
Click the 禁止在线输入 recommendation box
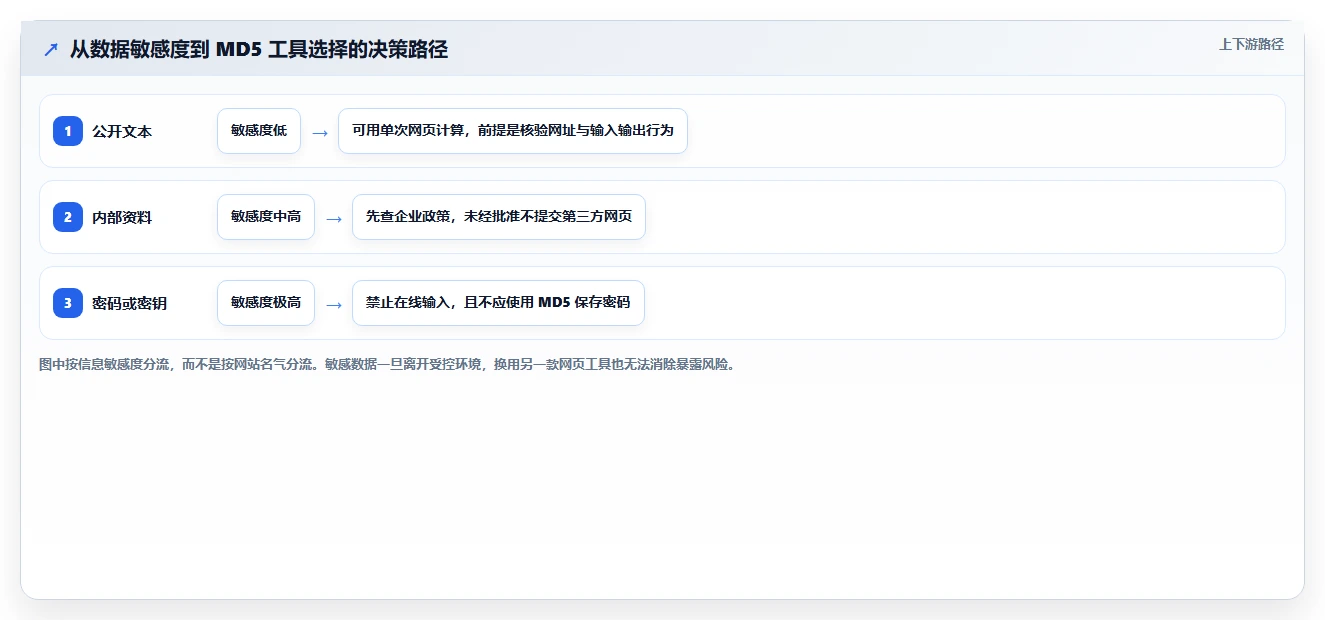click(x=498, y=303)
